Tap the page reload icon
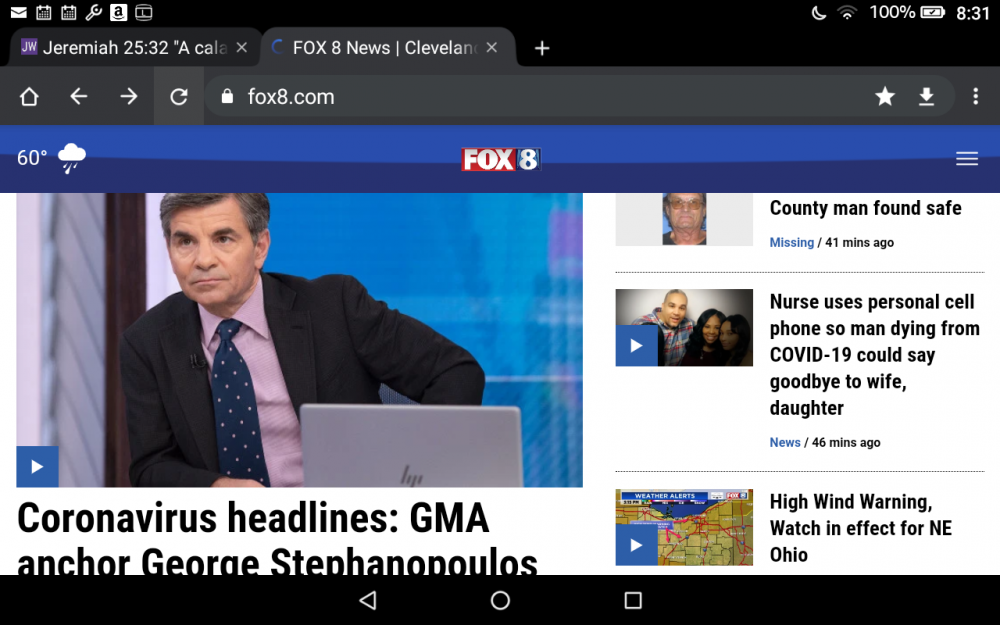Screen dimensions: 1000x625 (x=179, y=96)
